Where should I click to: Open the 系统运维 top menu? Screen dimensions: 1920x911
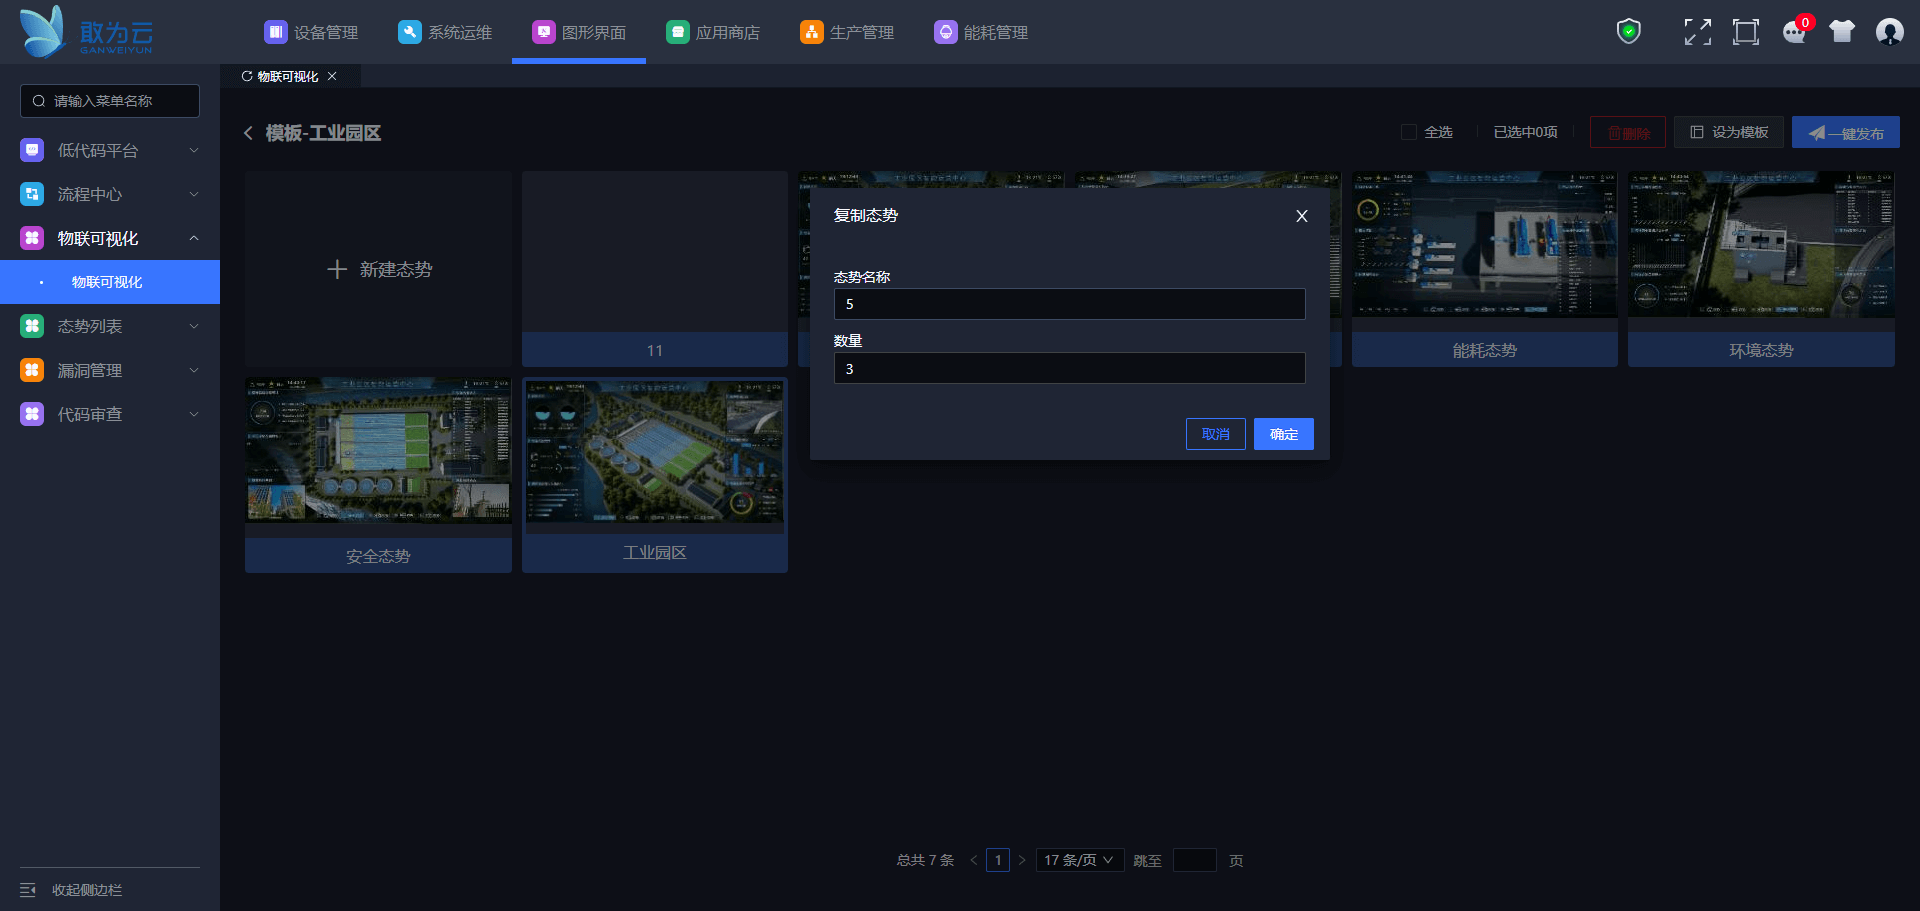[445, 32]
